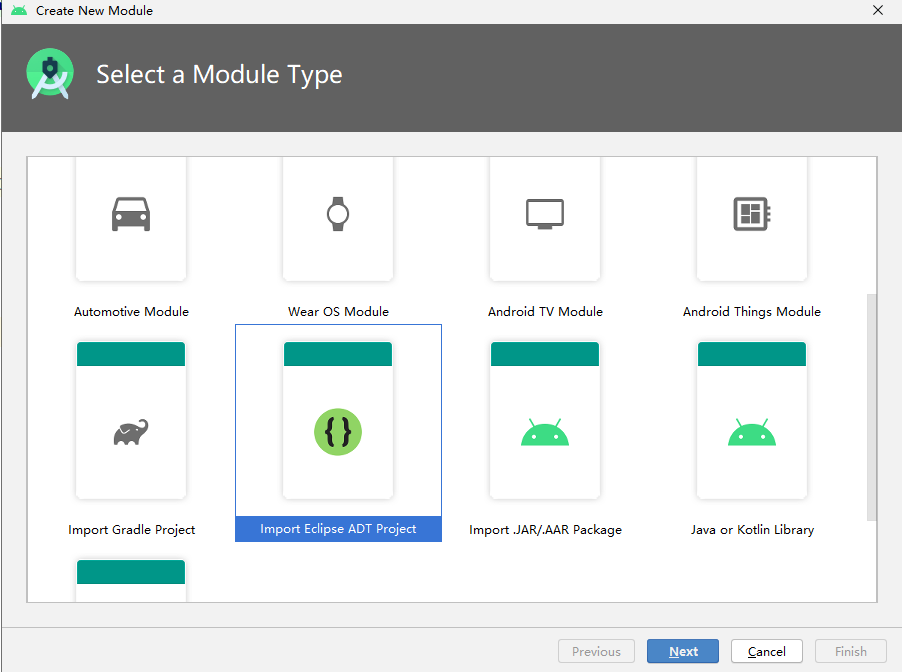This screenshot has width=902, height=672.
Task: Click the Android icon in title bar
Action: click(19, 10)
